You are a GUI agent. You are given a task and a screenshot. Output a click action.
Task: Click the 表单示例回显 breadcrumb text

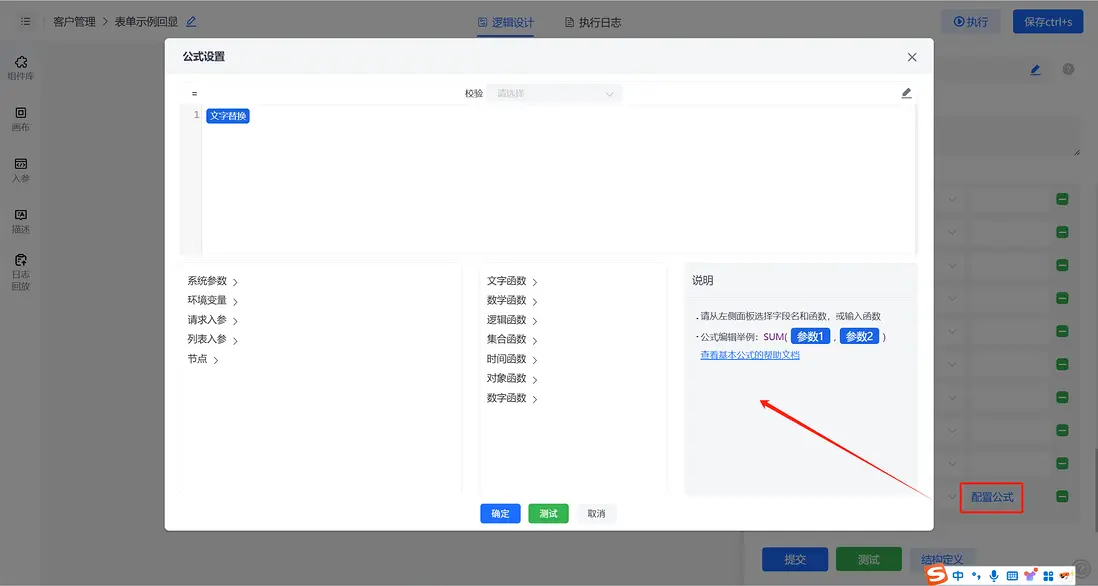[x=146, y=22]
